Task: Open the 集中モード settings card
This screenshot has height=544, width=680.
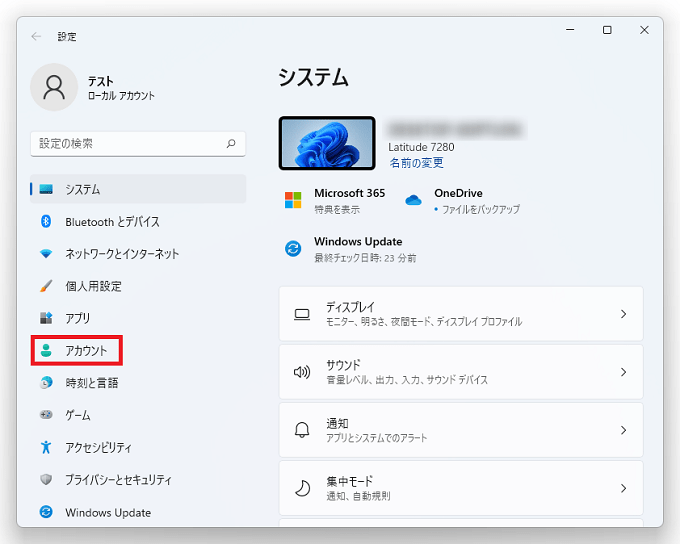Action: tap(461, 488)
